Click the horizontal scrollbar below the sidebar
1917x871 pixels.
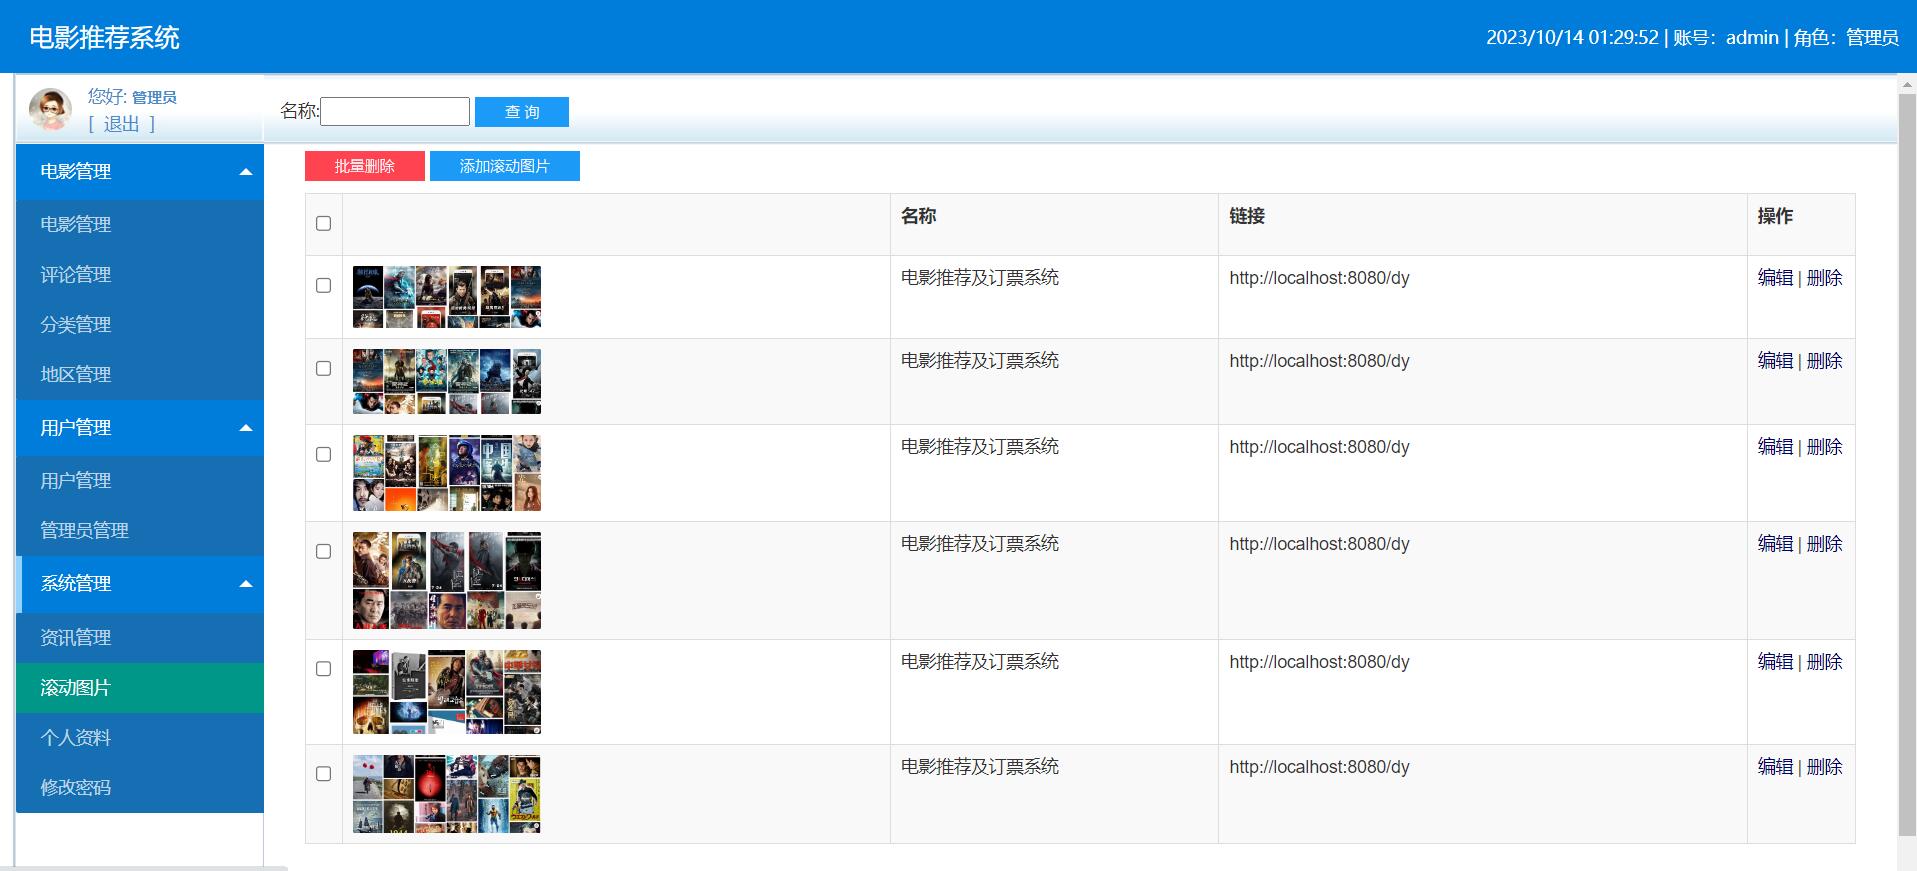pyautogui.click(x=144, y=868)
